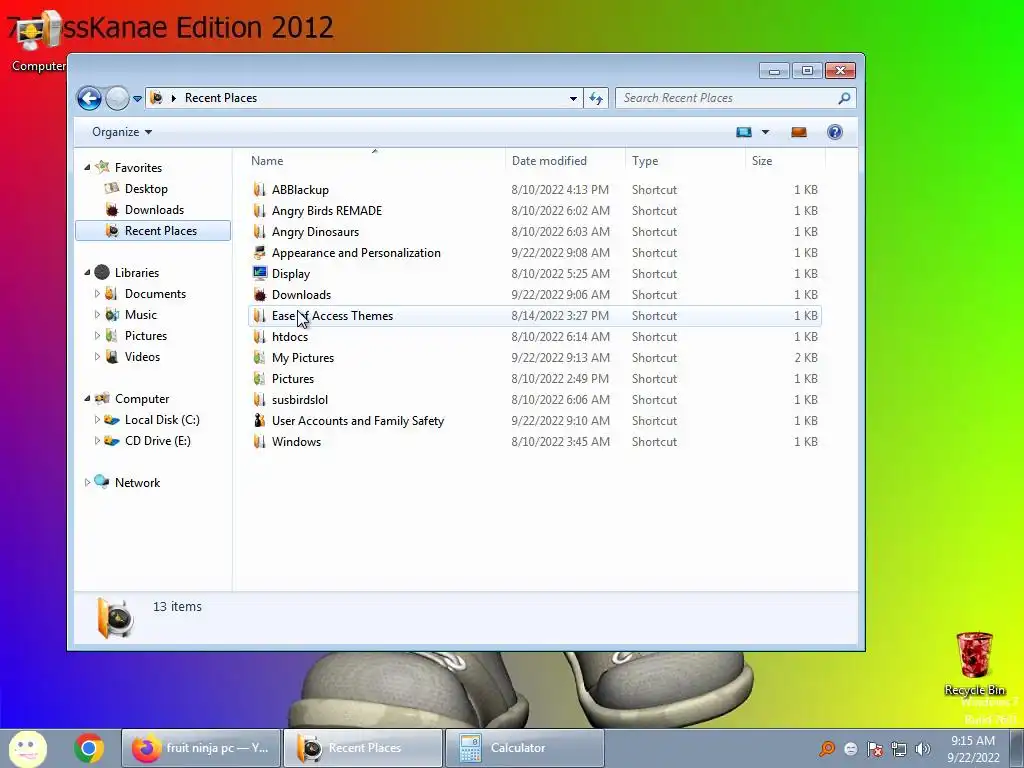Click the volume speaker tray icon
This screenshot has width=1024, height=768.
(922, 749)
